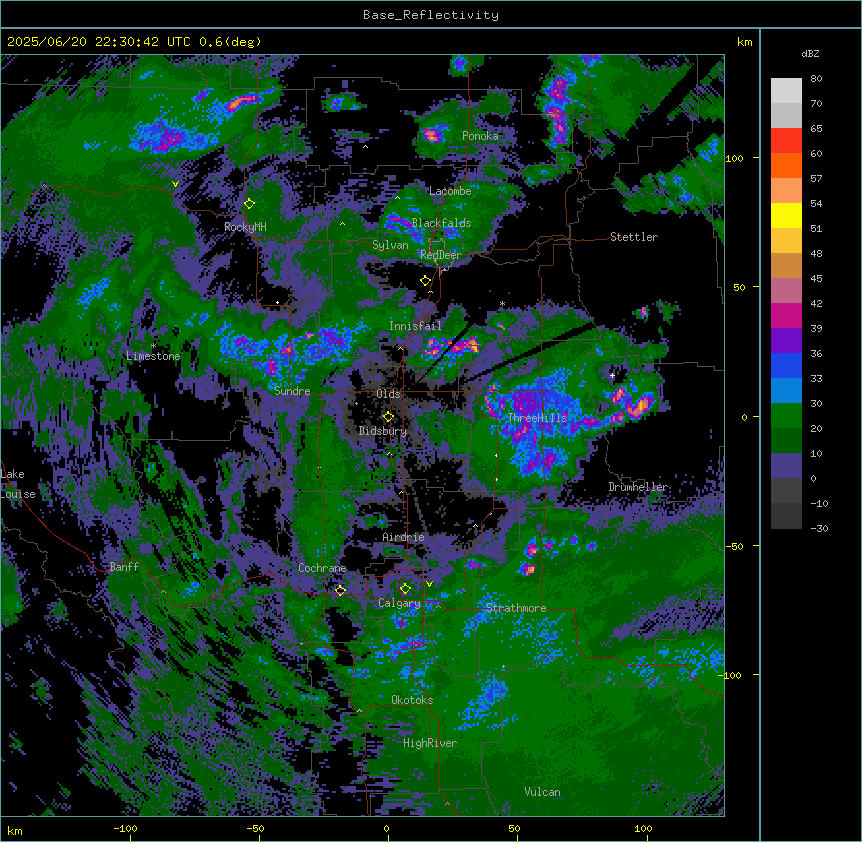
Task: Click the Didsbury city label
Action: click(383, 431)
